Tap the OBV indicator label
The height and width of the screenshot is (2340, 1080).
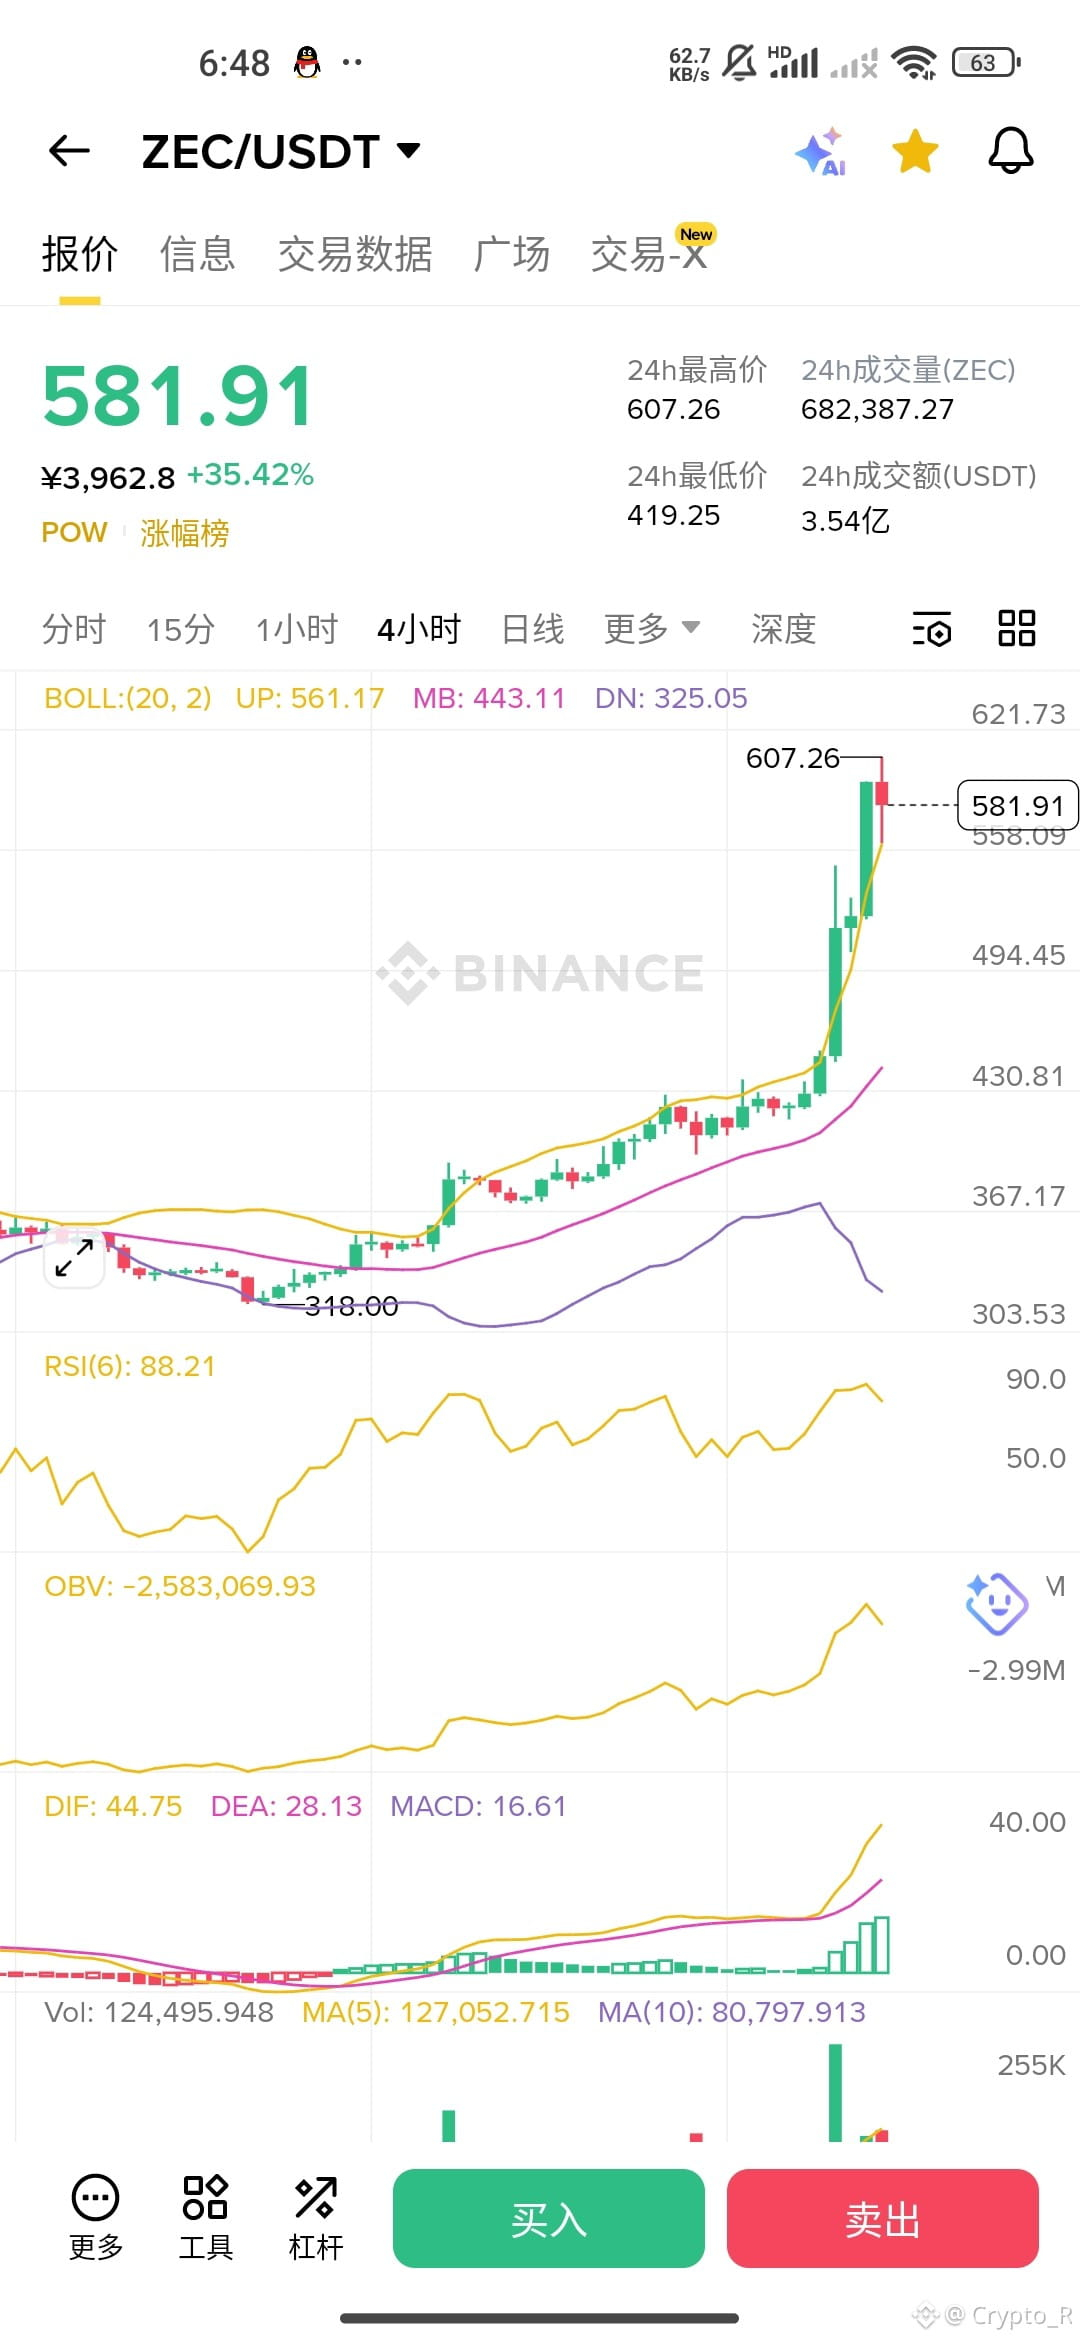click(180, 1586)
